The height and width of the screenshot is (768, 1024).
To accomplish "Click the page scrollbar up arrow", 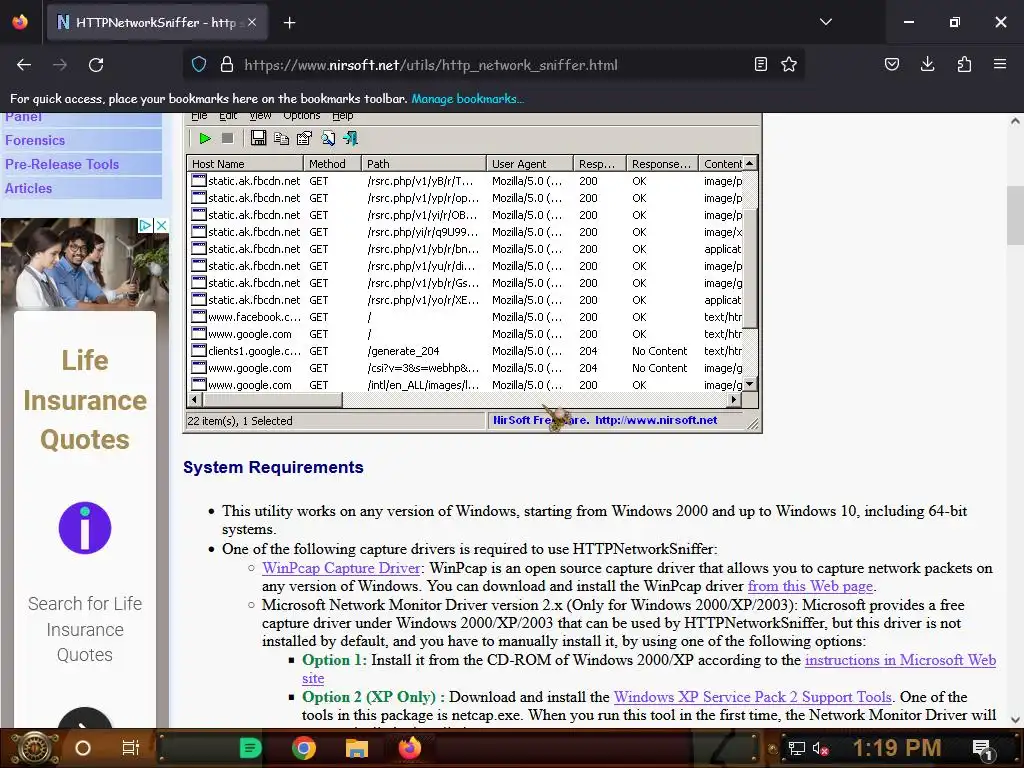I will (x=1015, y=121).
